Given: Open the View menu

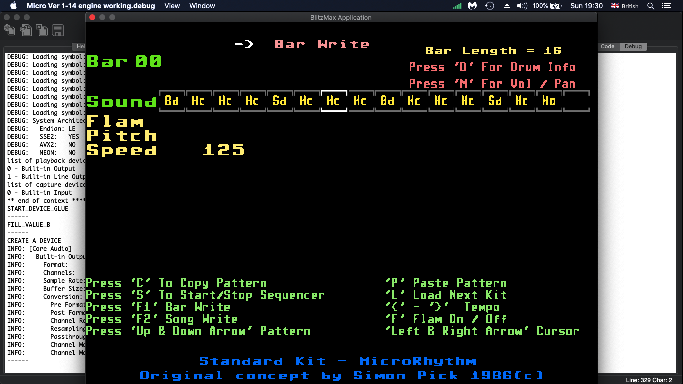Looking at the screenshot, I should coord(172,6).
